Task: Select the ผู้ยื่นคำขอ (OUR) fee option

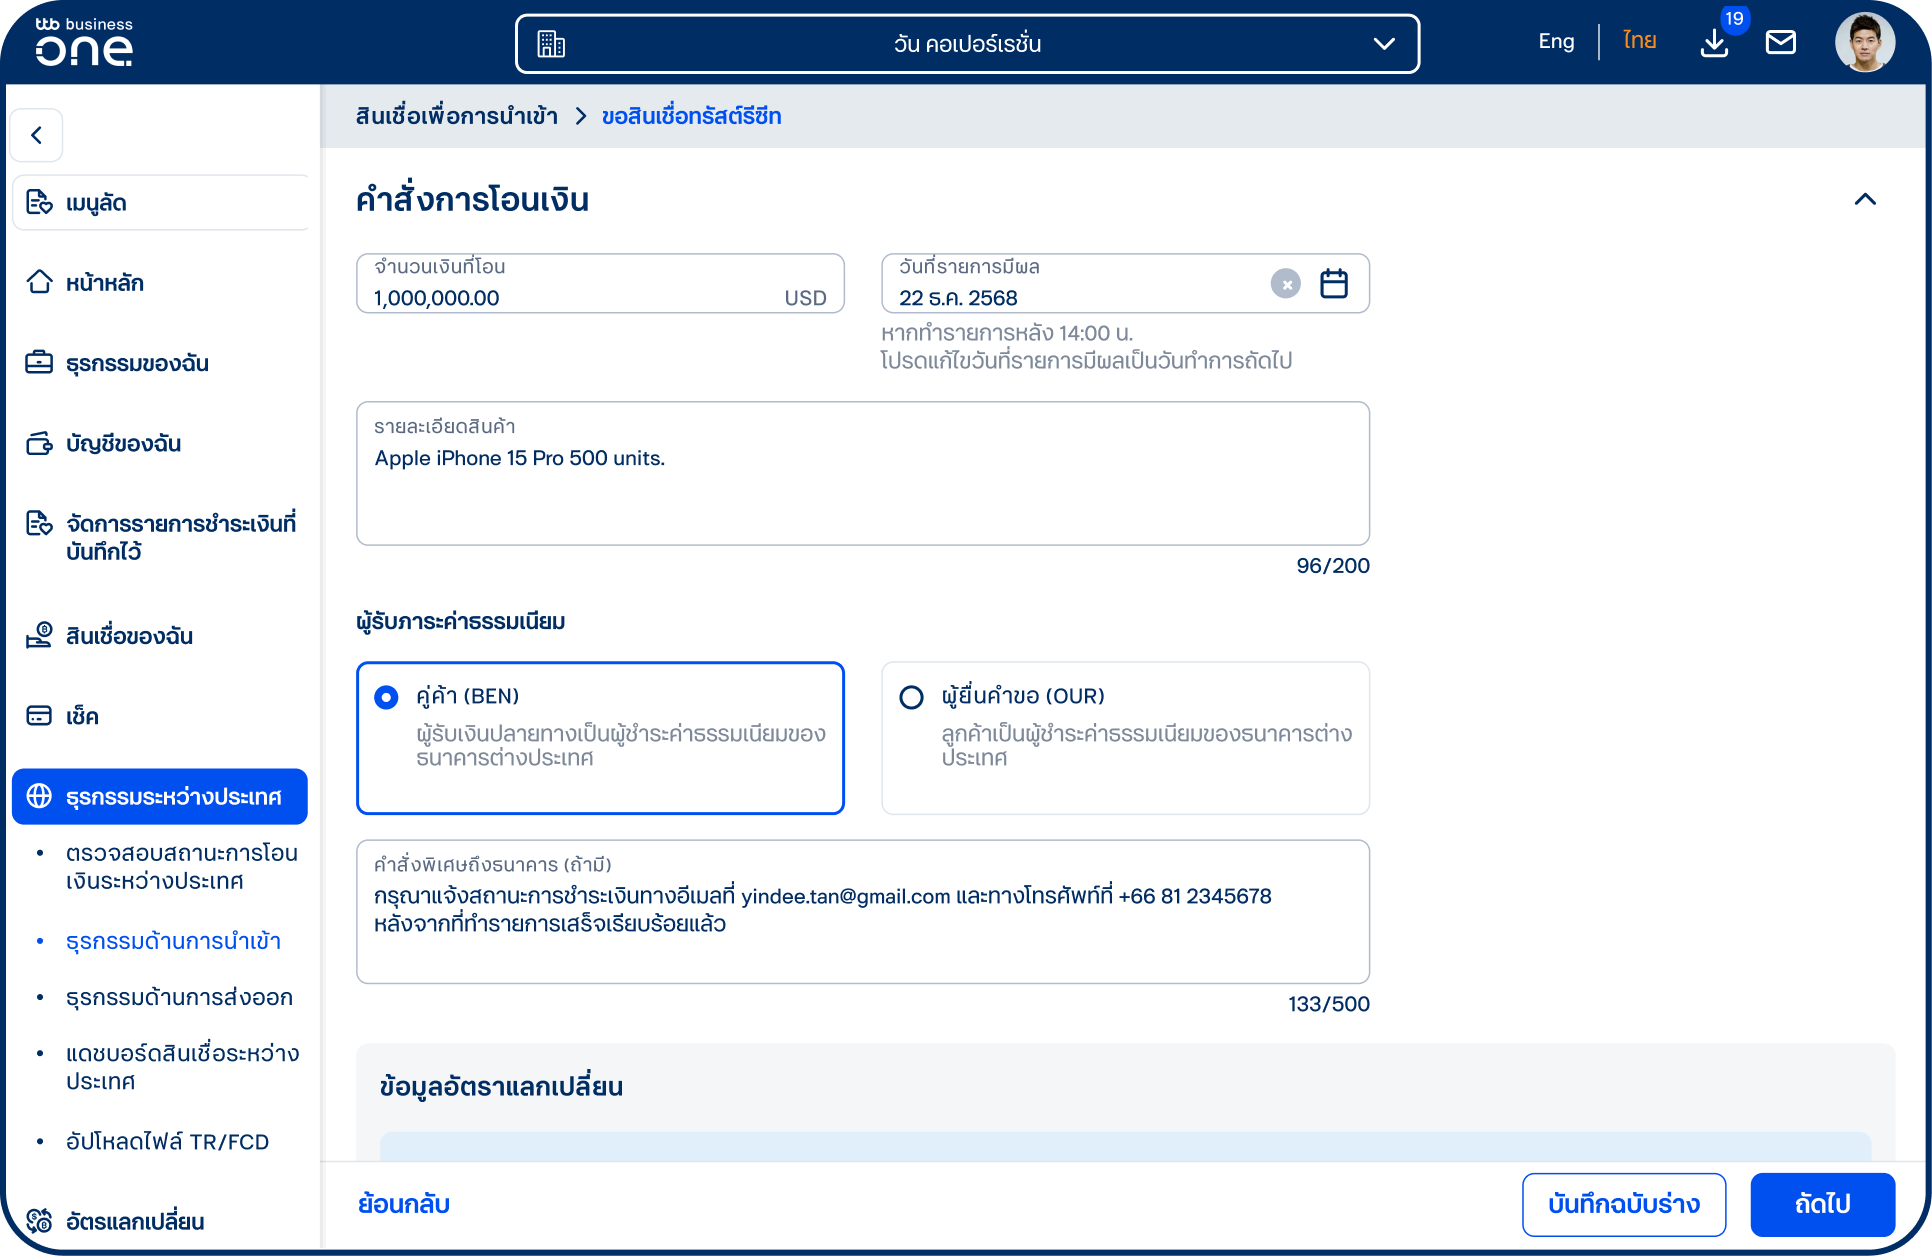Action: click(1125, 738)
